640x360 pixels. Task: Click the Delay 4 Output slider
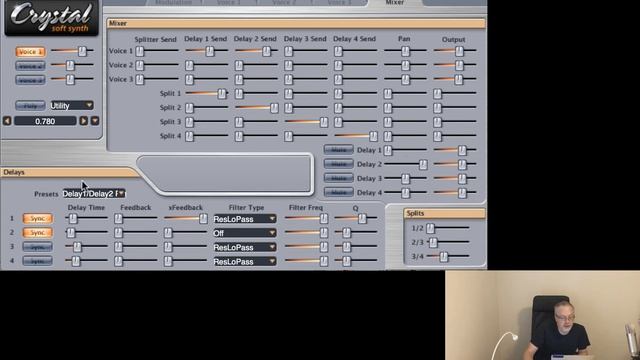tap(455, 192)
